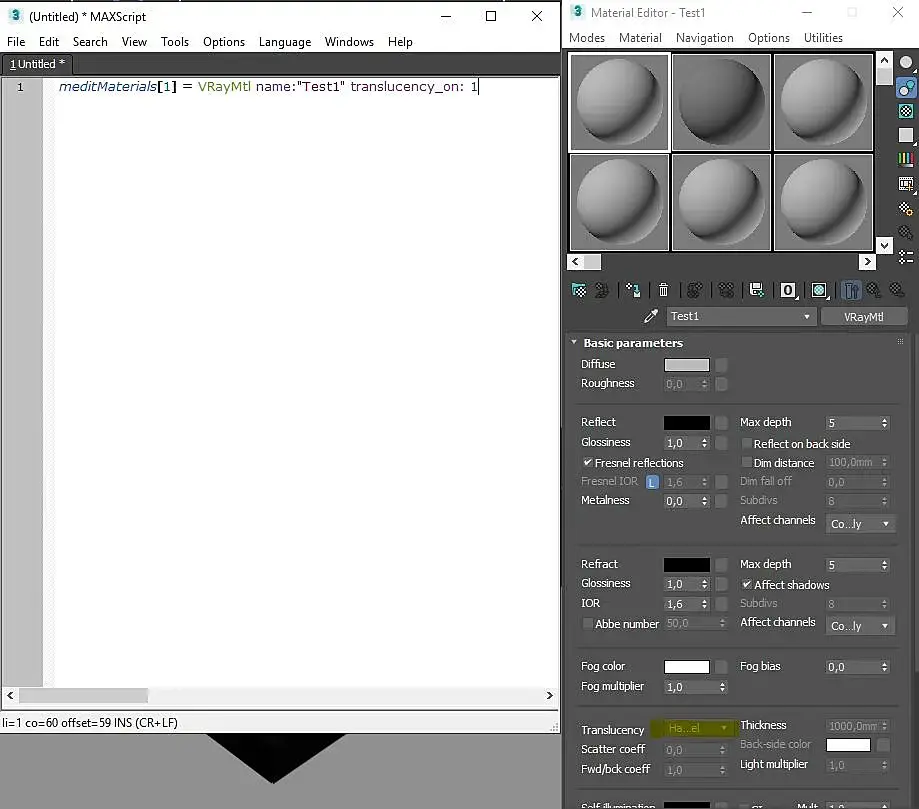Open Reflect Affect channels dropdown
This screenshot has height=809, width=919.
pyautogui.click(x=860, y=524)
